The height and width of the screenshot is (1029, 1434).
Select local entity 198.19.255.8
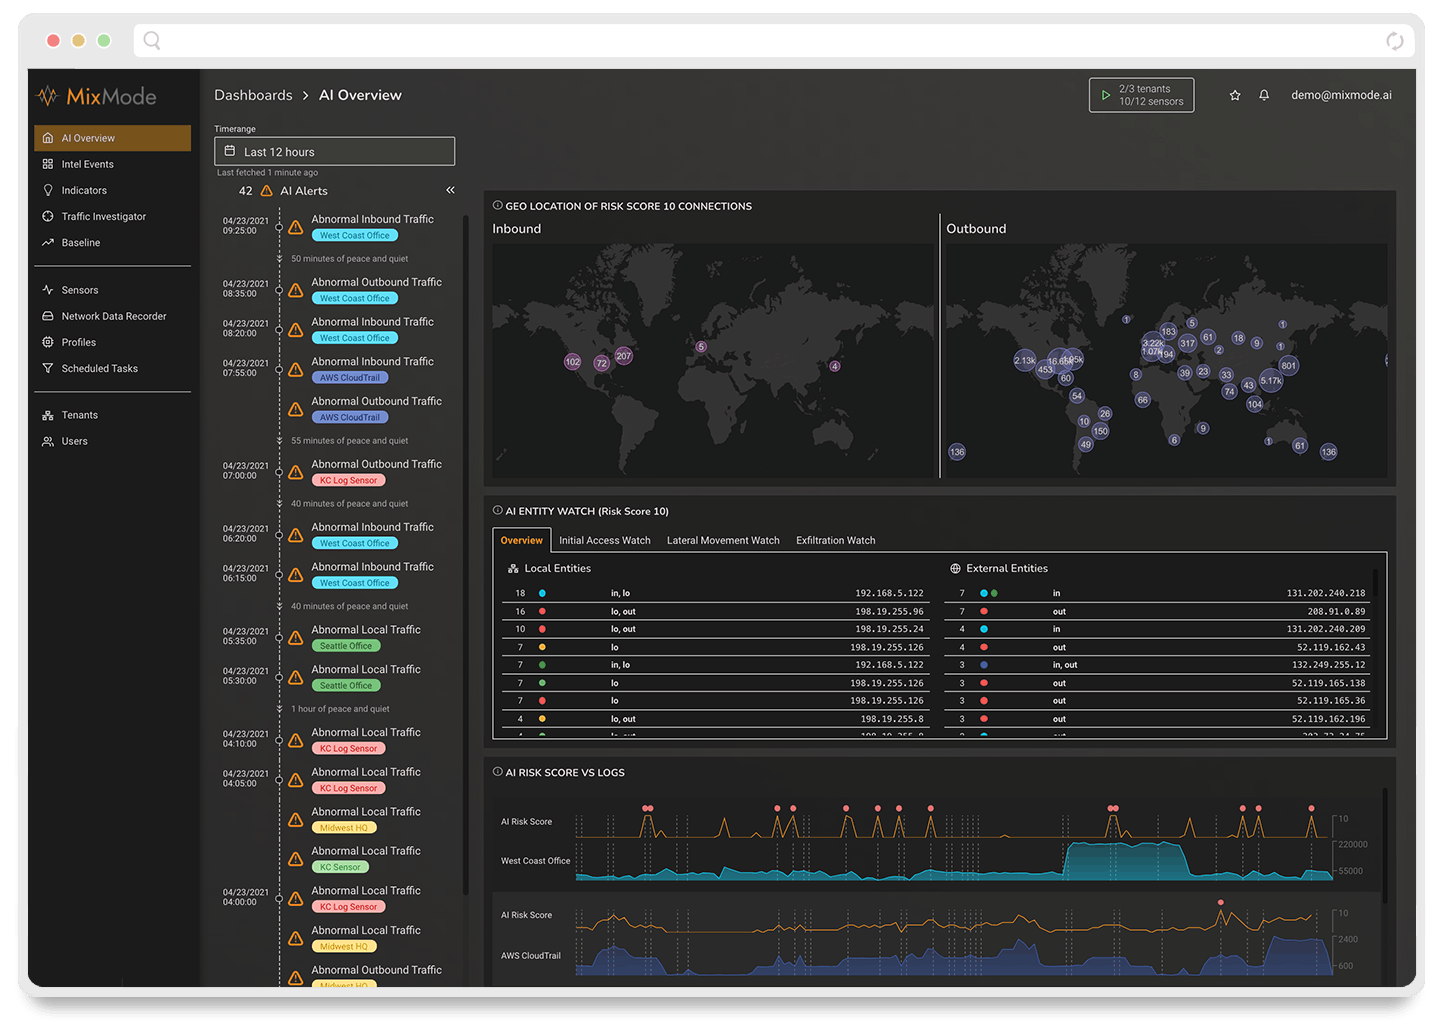click(715, 719)
